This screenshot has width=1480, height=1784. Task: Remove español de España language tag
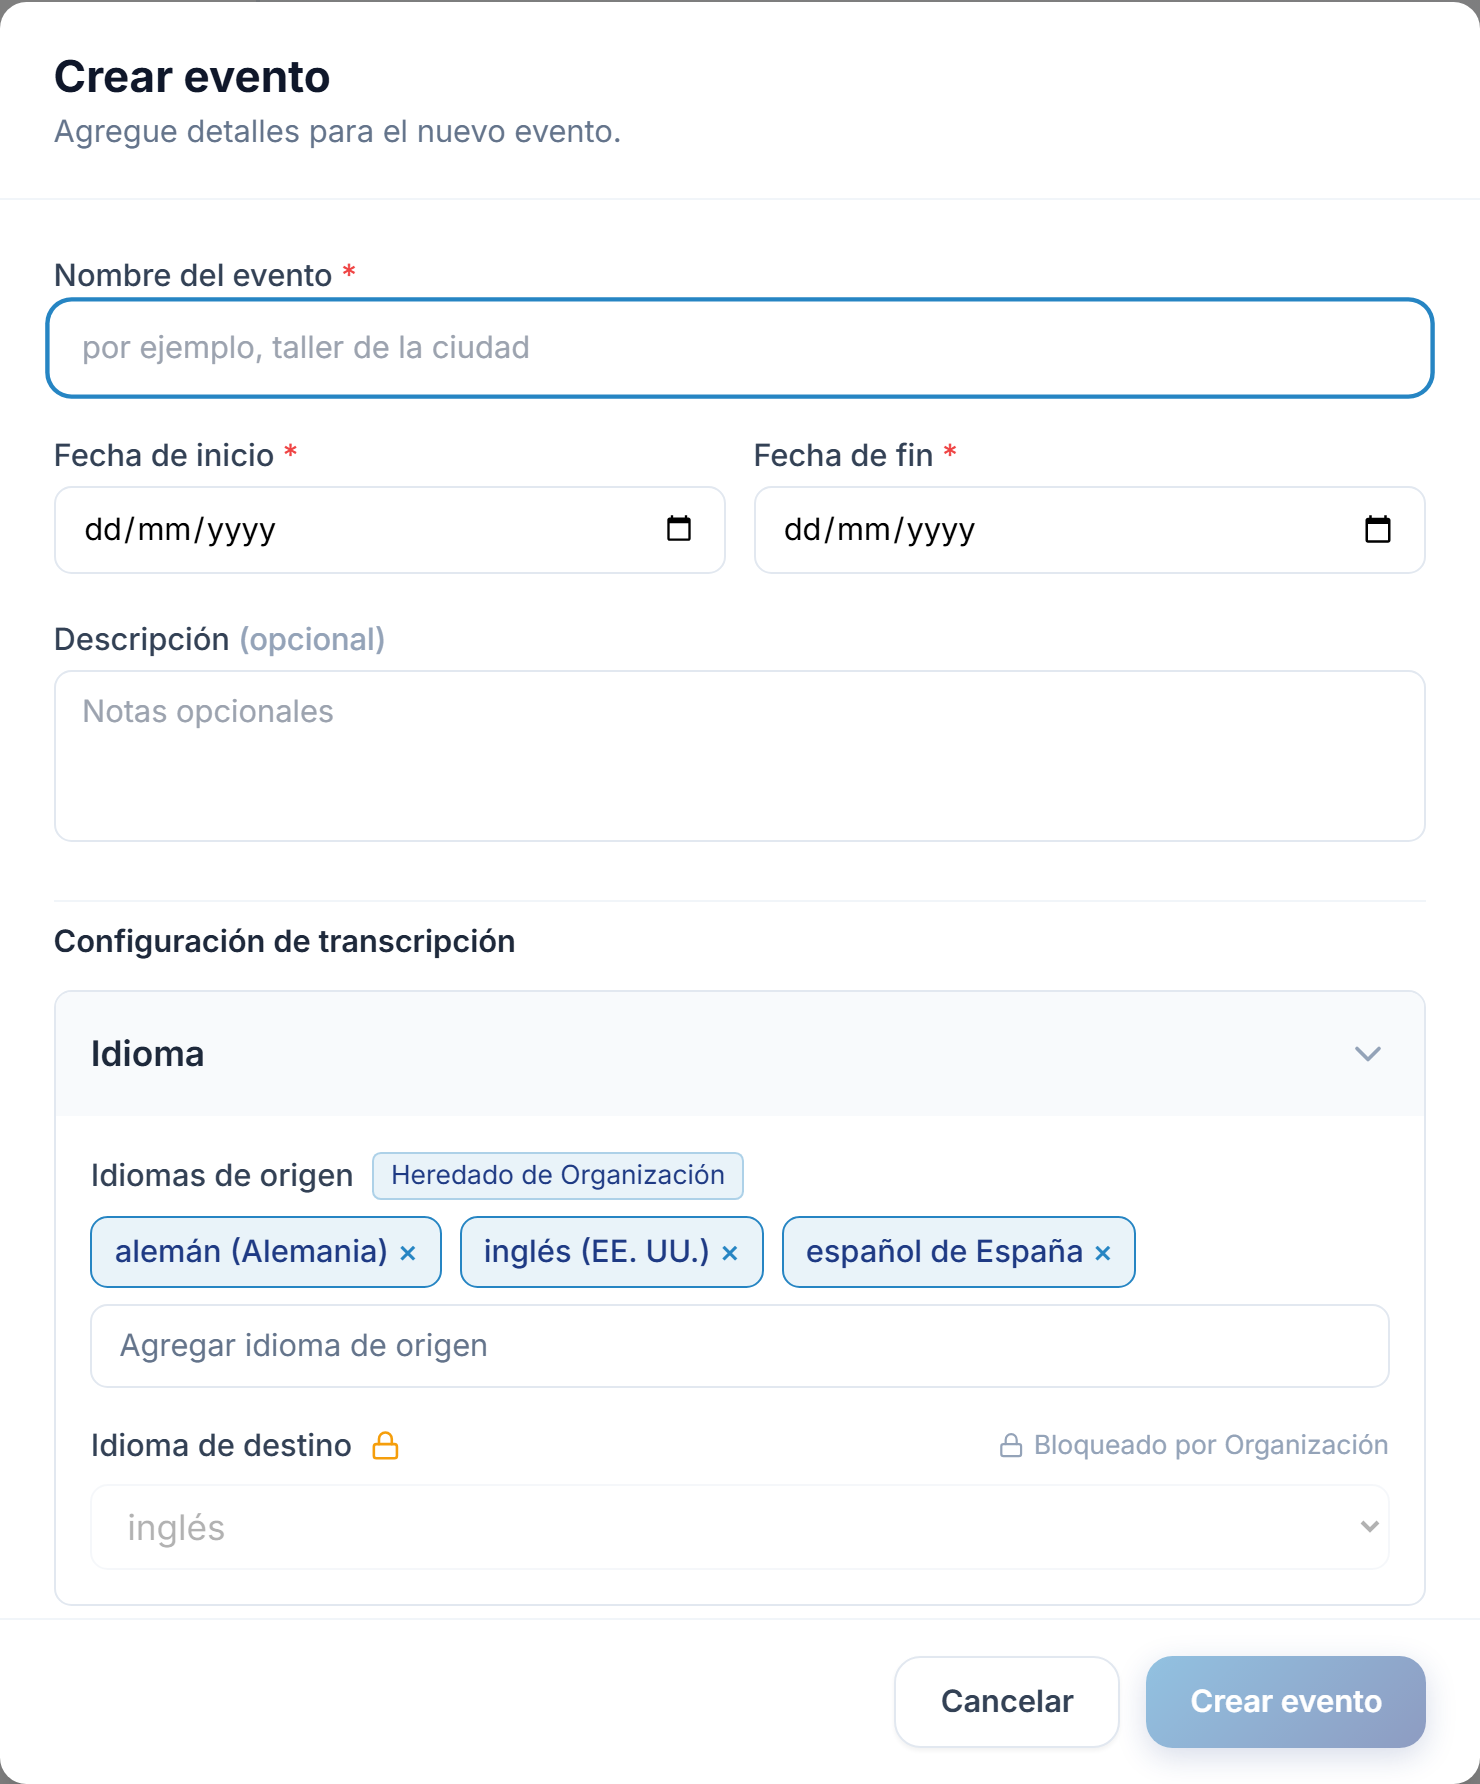pyautogui.click(x=1103, y=1253)
